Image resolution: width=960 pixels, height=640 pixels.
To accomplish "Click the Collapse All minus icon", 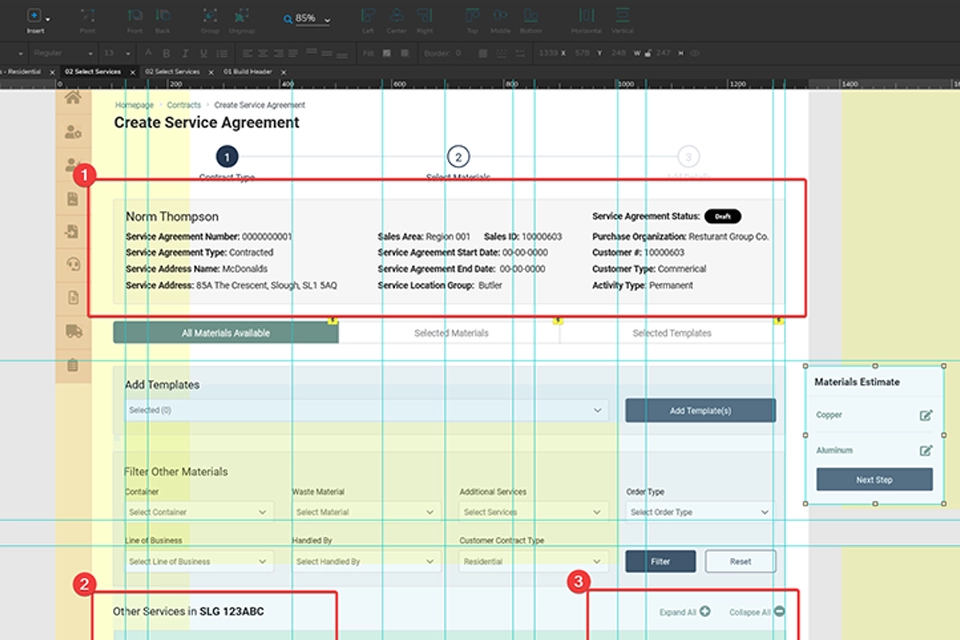I will click(779, 611).
